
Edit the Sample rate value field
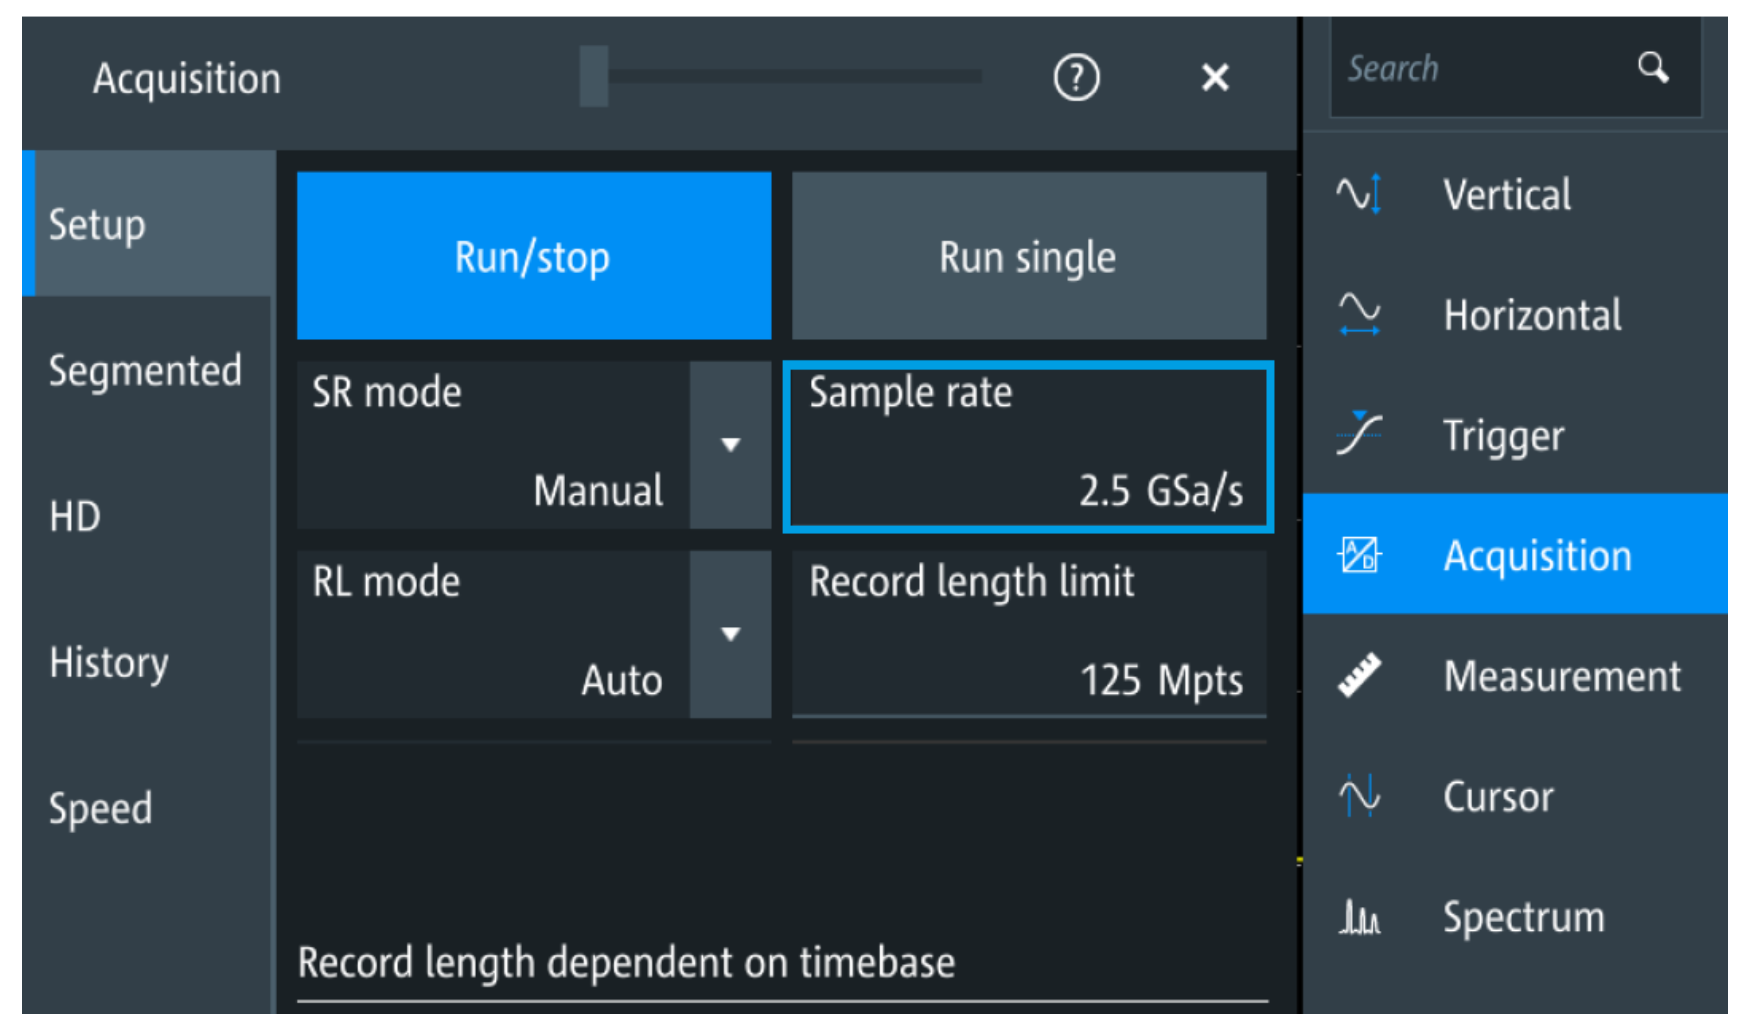point(1028,447)
